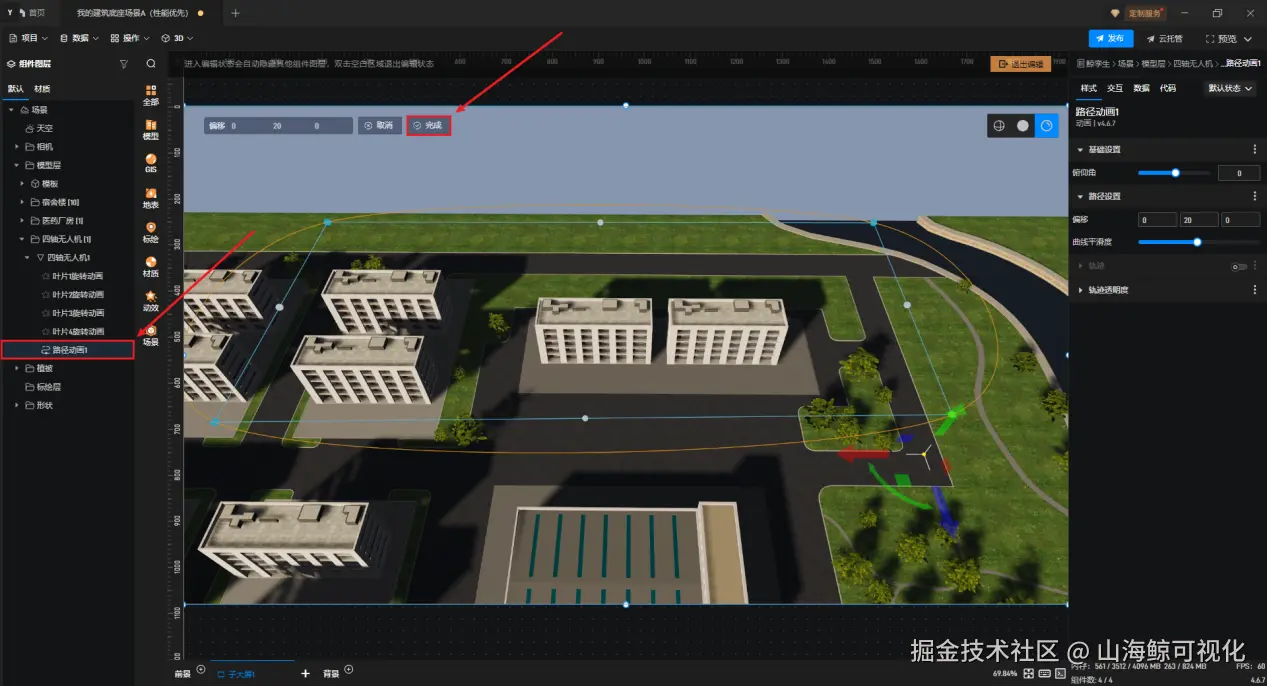Image resolution: width=1267 pixels, height=686 pixels.
Task: Click the orange 退出编辑 exit editing button
Action: [x=1020, y=64]
